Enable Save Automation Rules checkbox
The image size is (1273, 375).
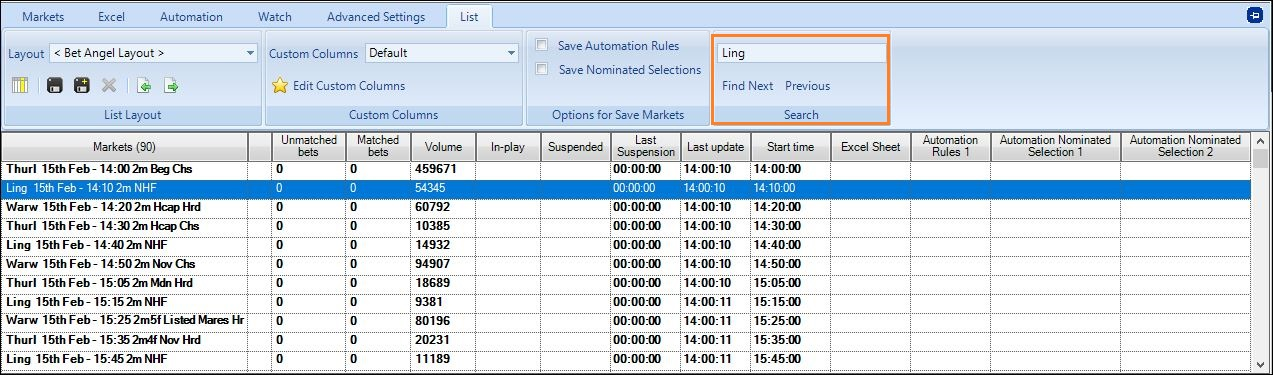541,46
